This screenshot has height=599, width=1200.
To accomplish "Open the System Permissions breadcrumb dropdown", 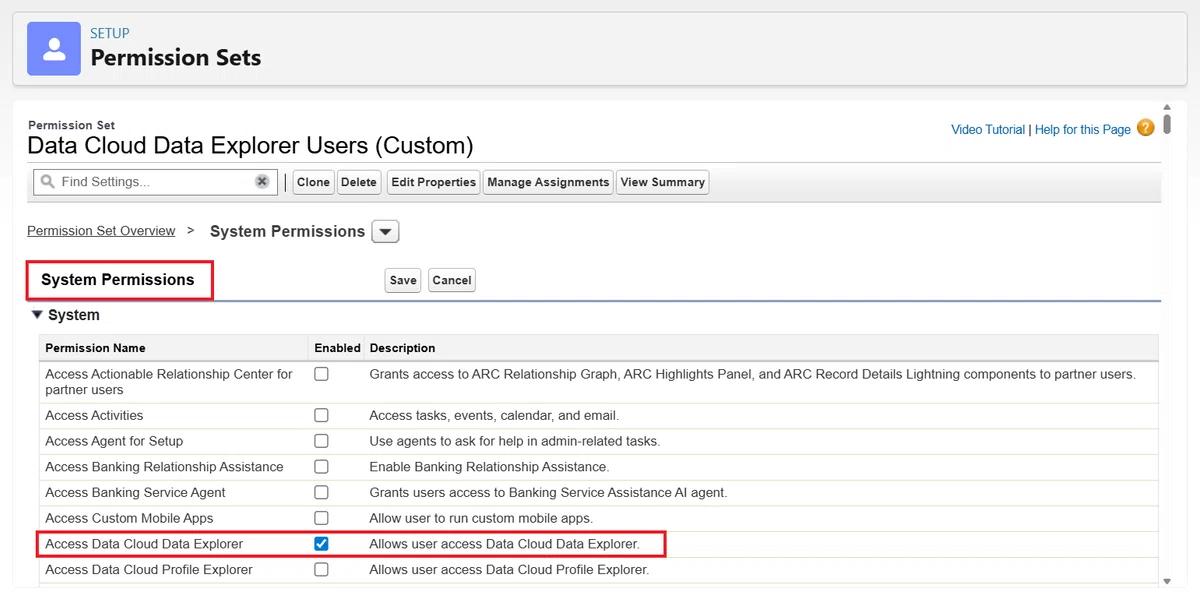I will (x=385, y=232).
